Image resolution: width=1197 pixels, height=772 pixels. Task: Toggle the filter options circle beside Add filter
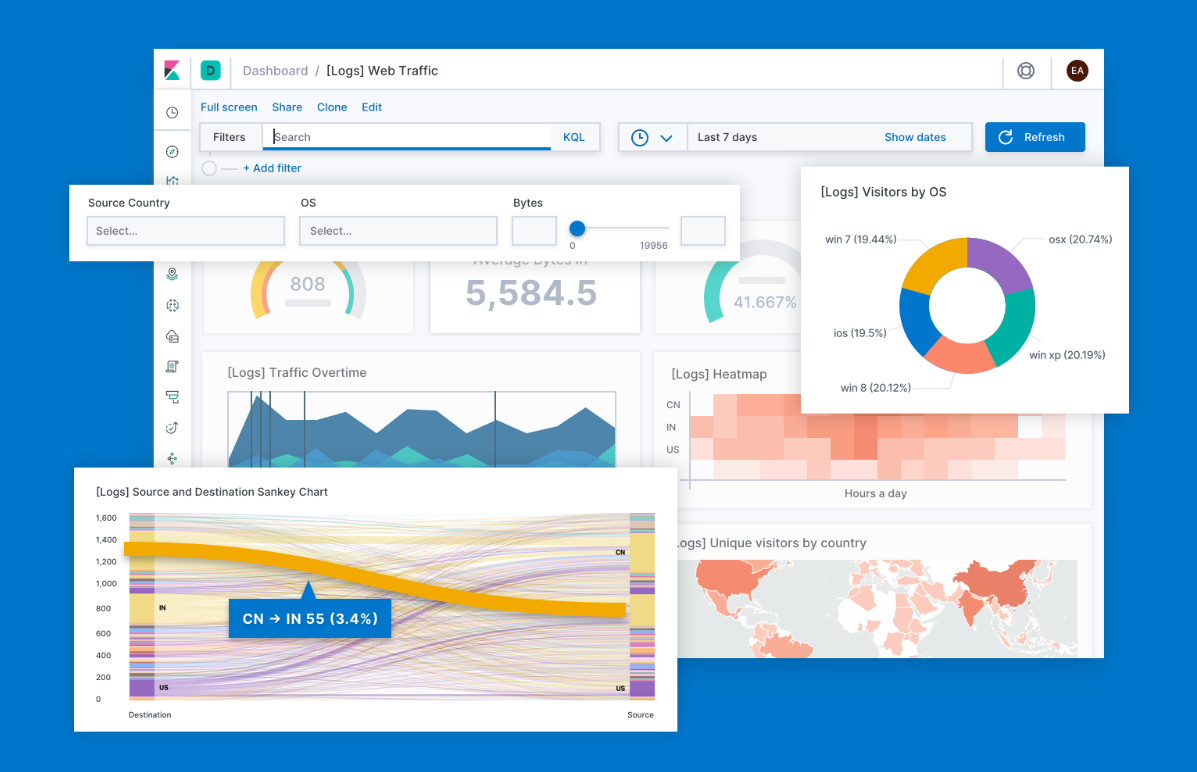coord(209,168)
